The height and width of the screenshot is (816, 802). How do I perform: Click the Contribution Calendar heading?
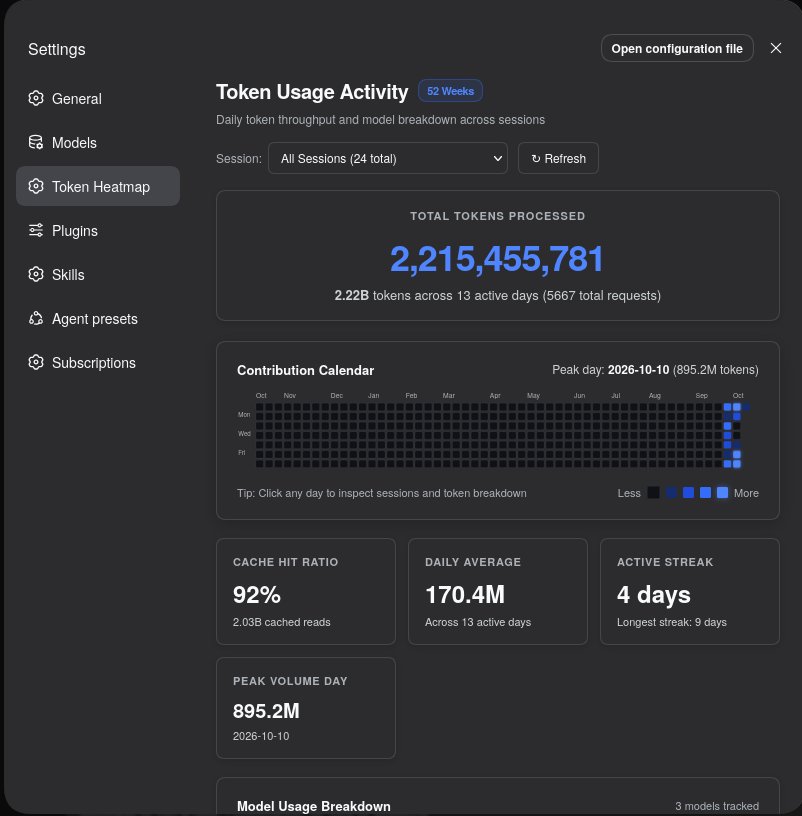(305, 370)
